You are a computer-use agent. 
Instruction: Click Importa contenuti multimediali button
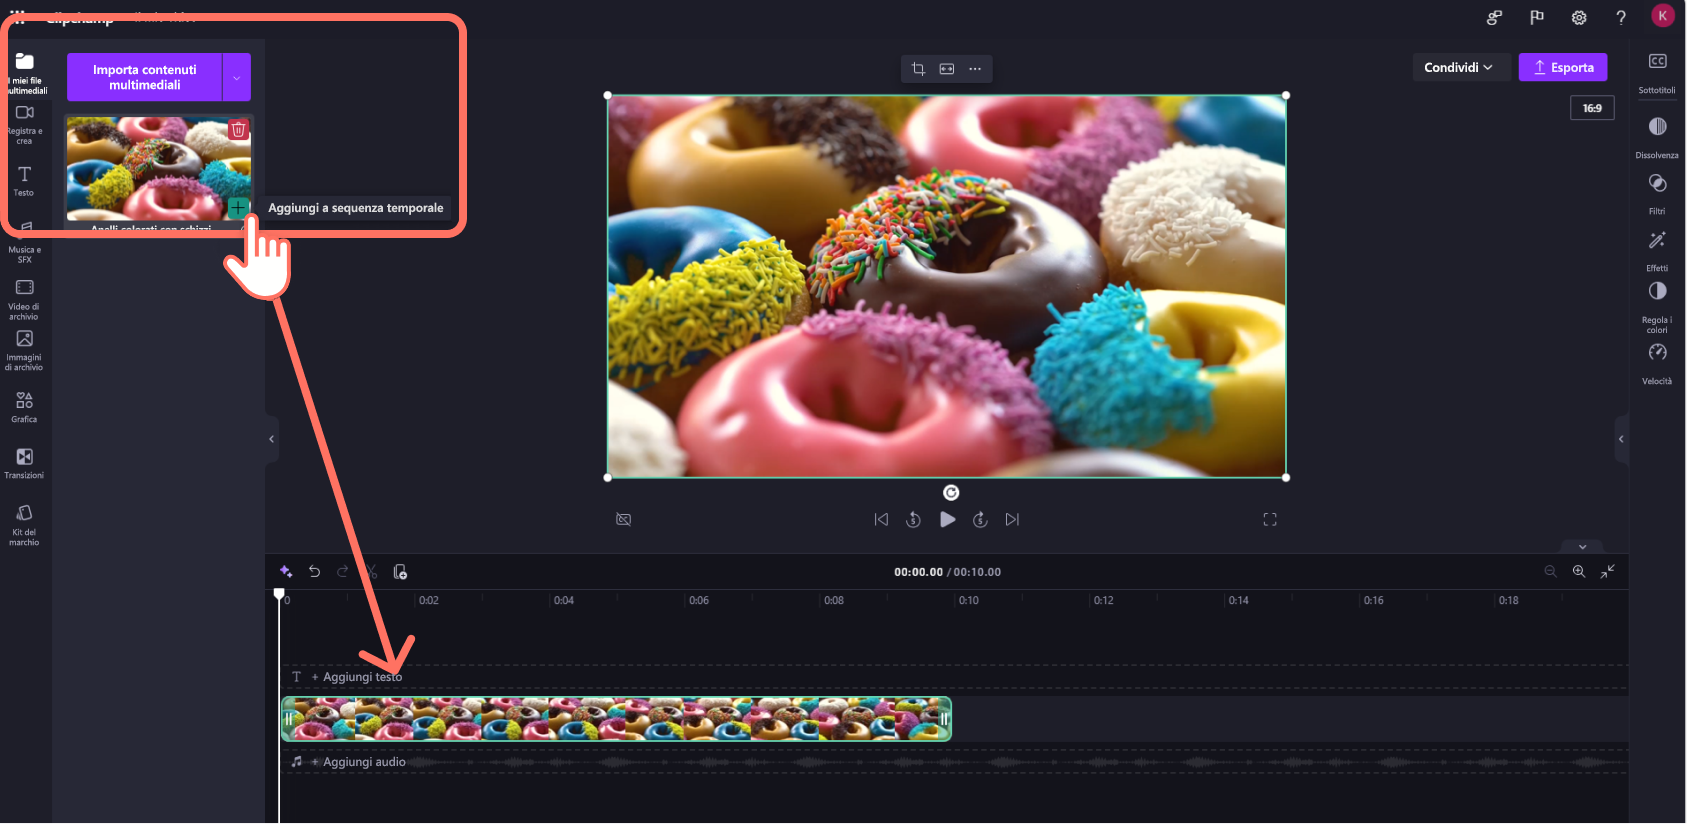[x=145, y=77]
